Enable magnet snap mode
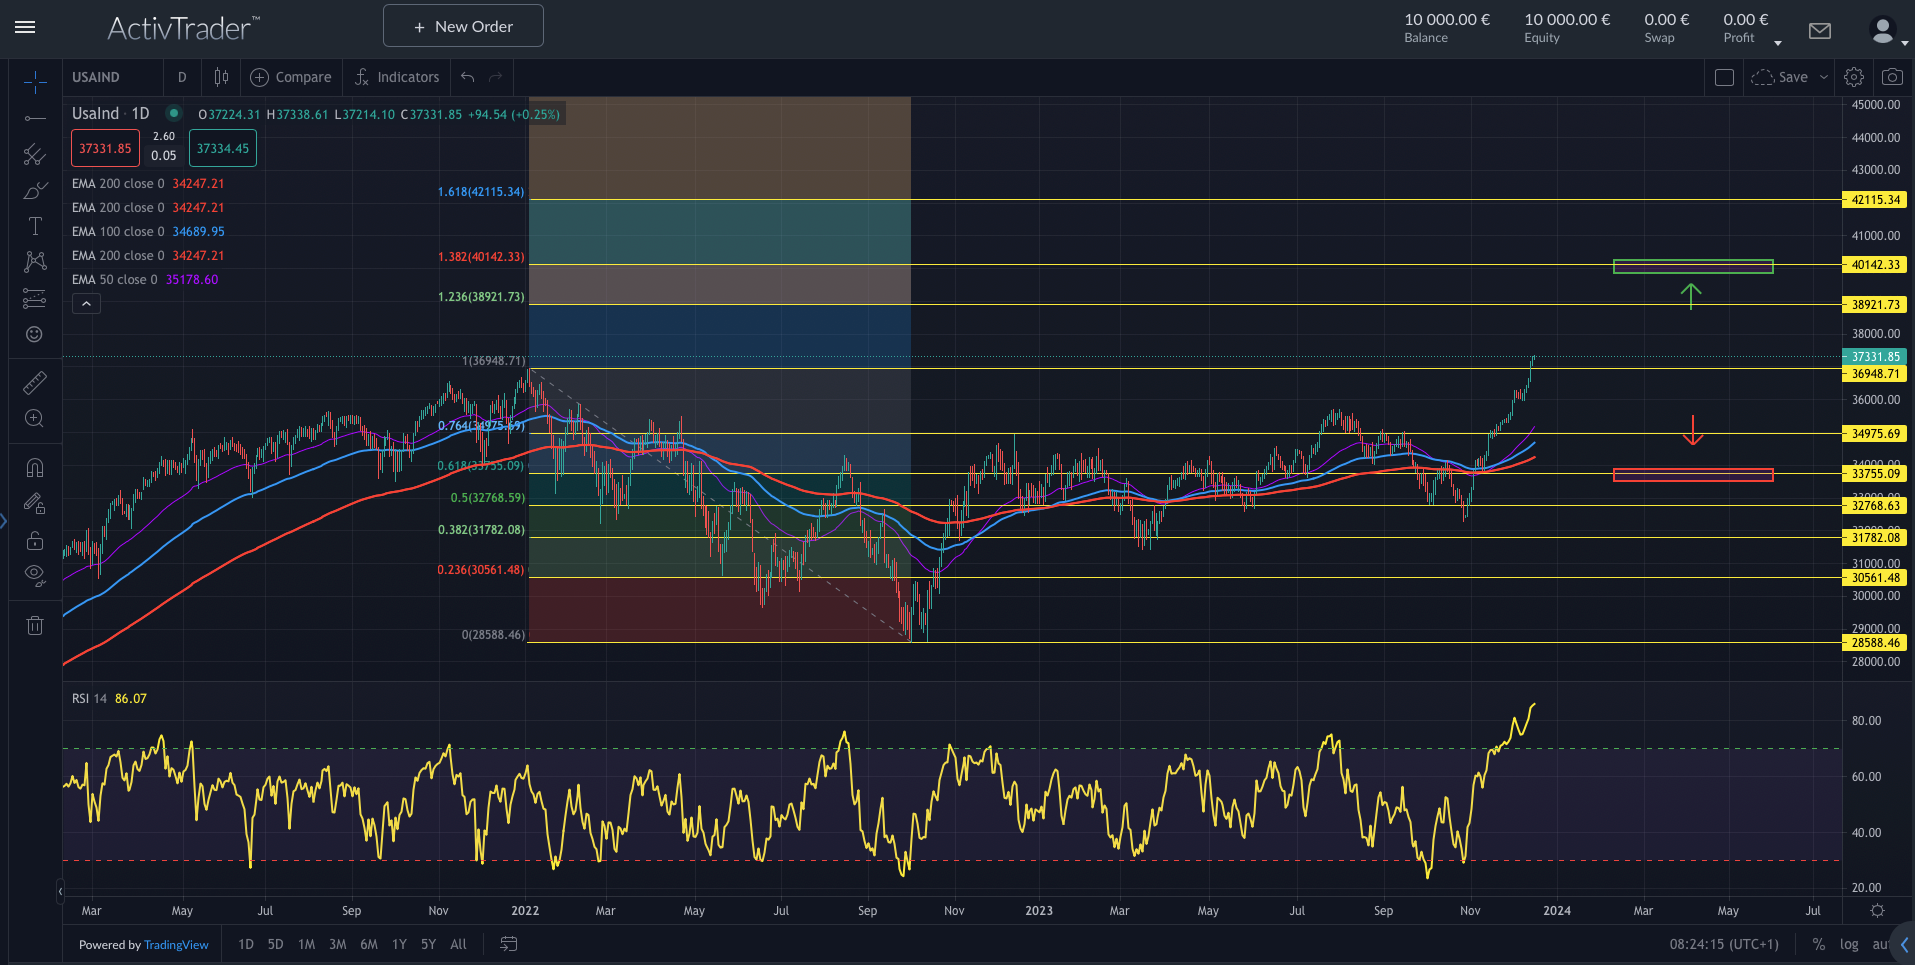Image resolution: width=1915 pixels, height=965 pixels. point(35,467)
